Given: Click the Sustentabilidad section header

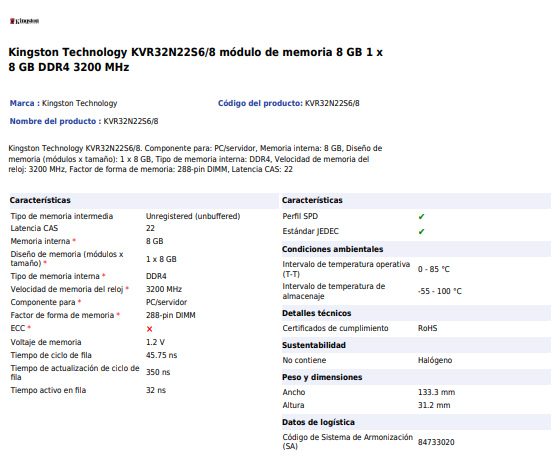Looking at the screenshot, I should pyautogui.click(x=416, y=345).
